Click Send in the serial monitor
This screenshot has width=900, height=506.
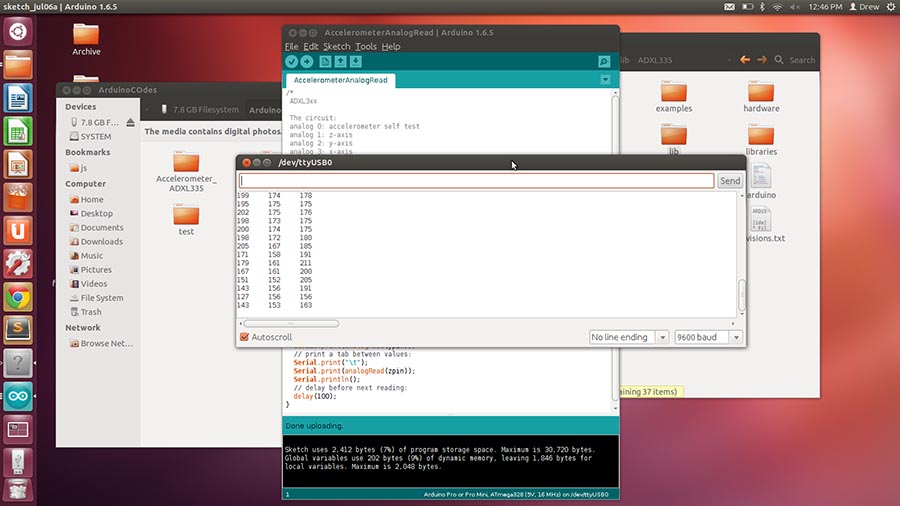730,181
